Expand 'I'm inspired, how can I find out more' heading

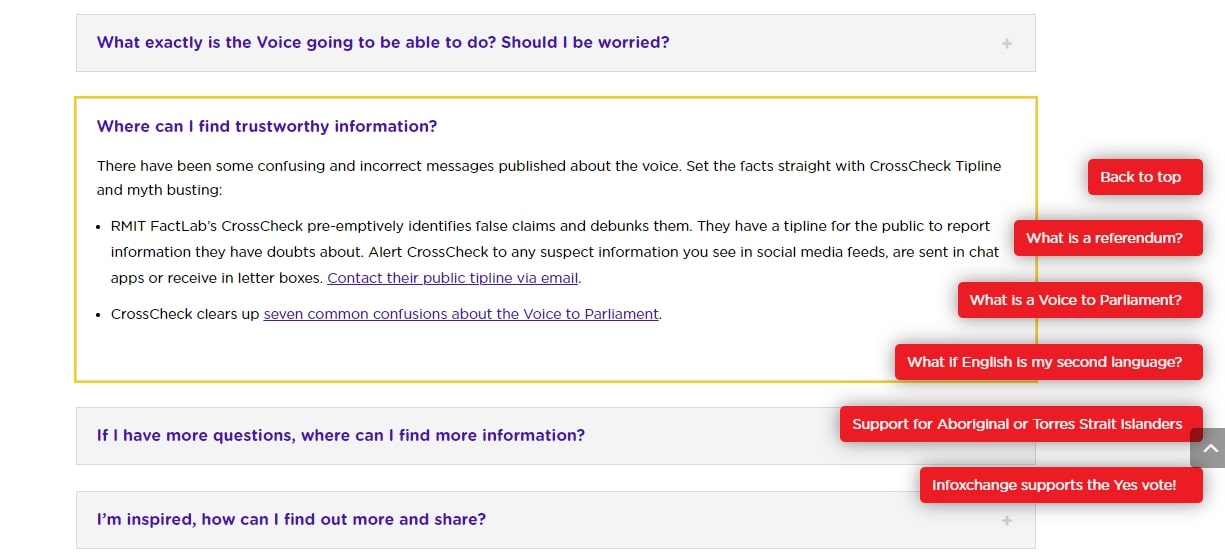click(291, 520)
